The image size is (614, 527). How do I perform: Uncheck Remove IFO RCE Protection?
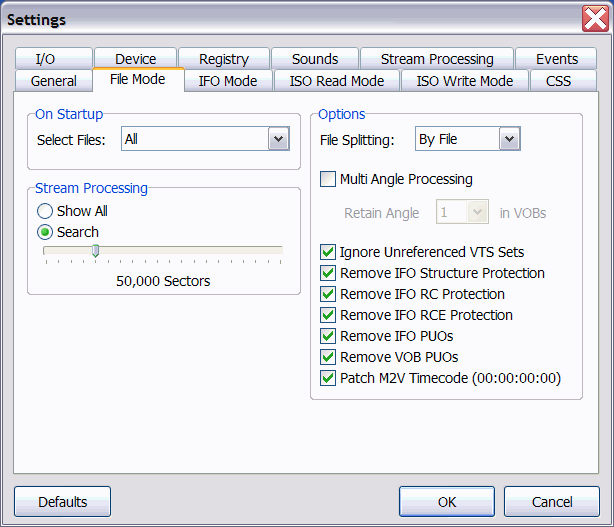[x=328, y=315]
